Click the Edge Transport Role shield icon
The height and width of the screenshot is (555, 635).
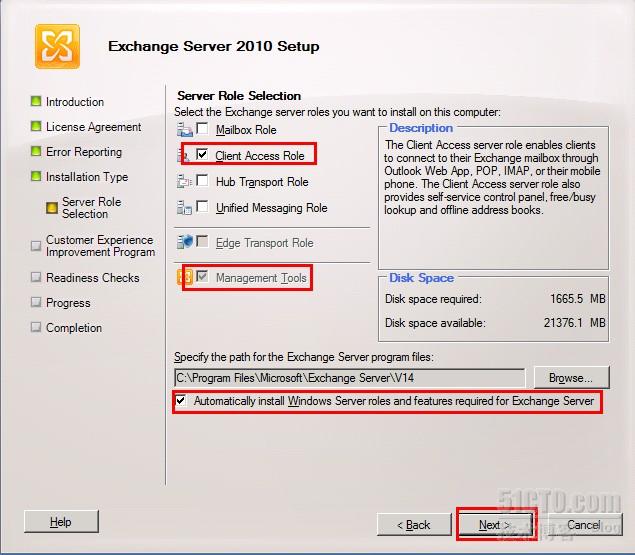point(185,242)
